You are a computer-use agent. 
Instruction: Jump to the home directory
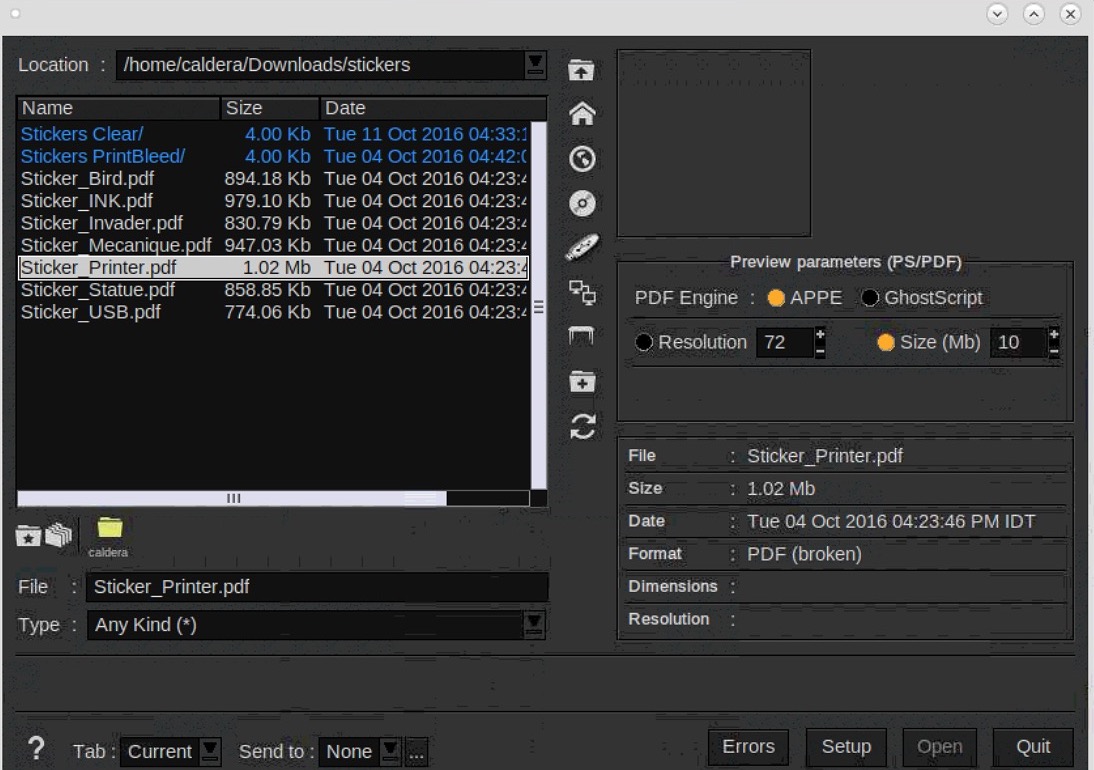(x=581, y=115)
